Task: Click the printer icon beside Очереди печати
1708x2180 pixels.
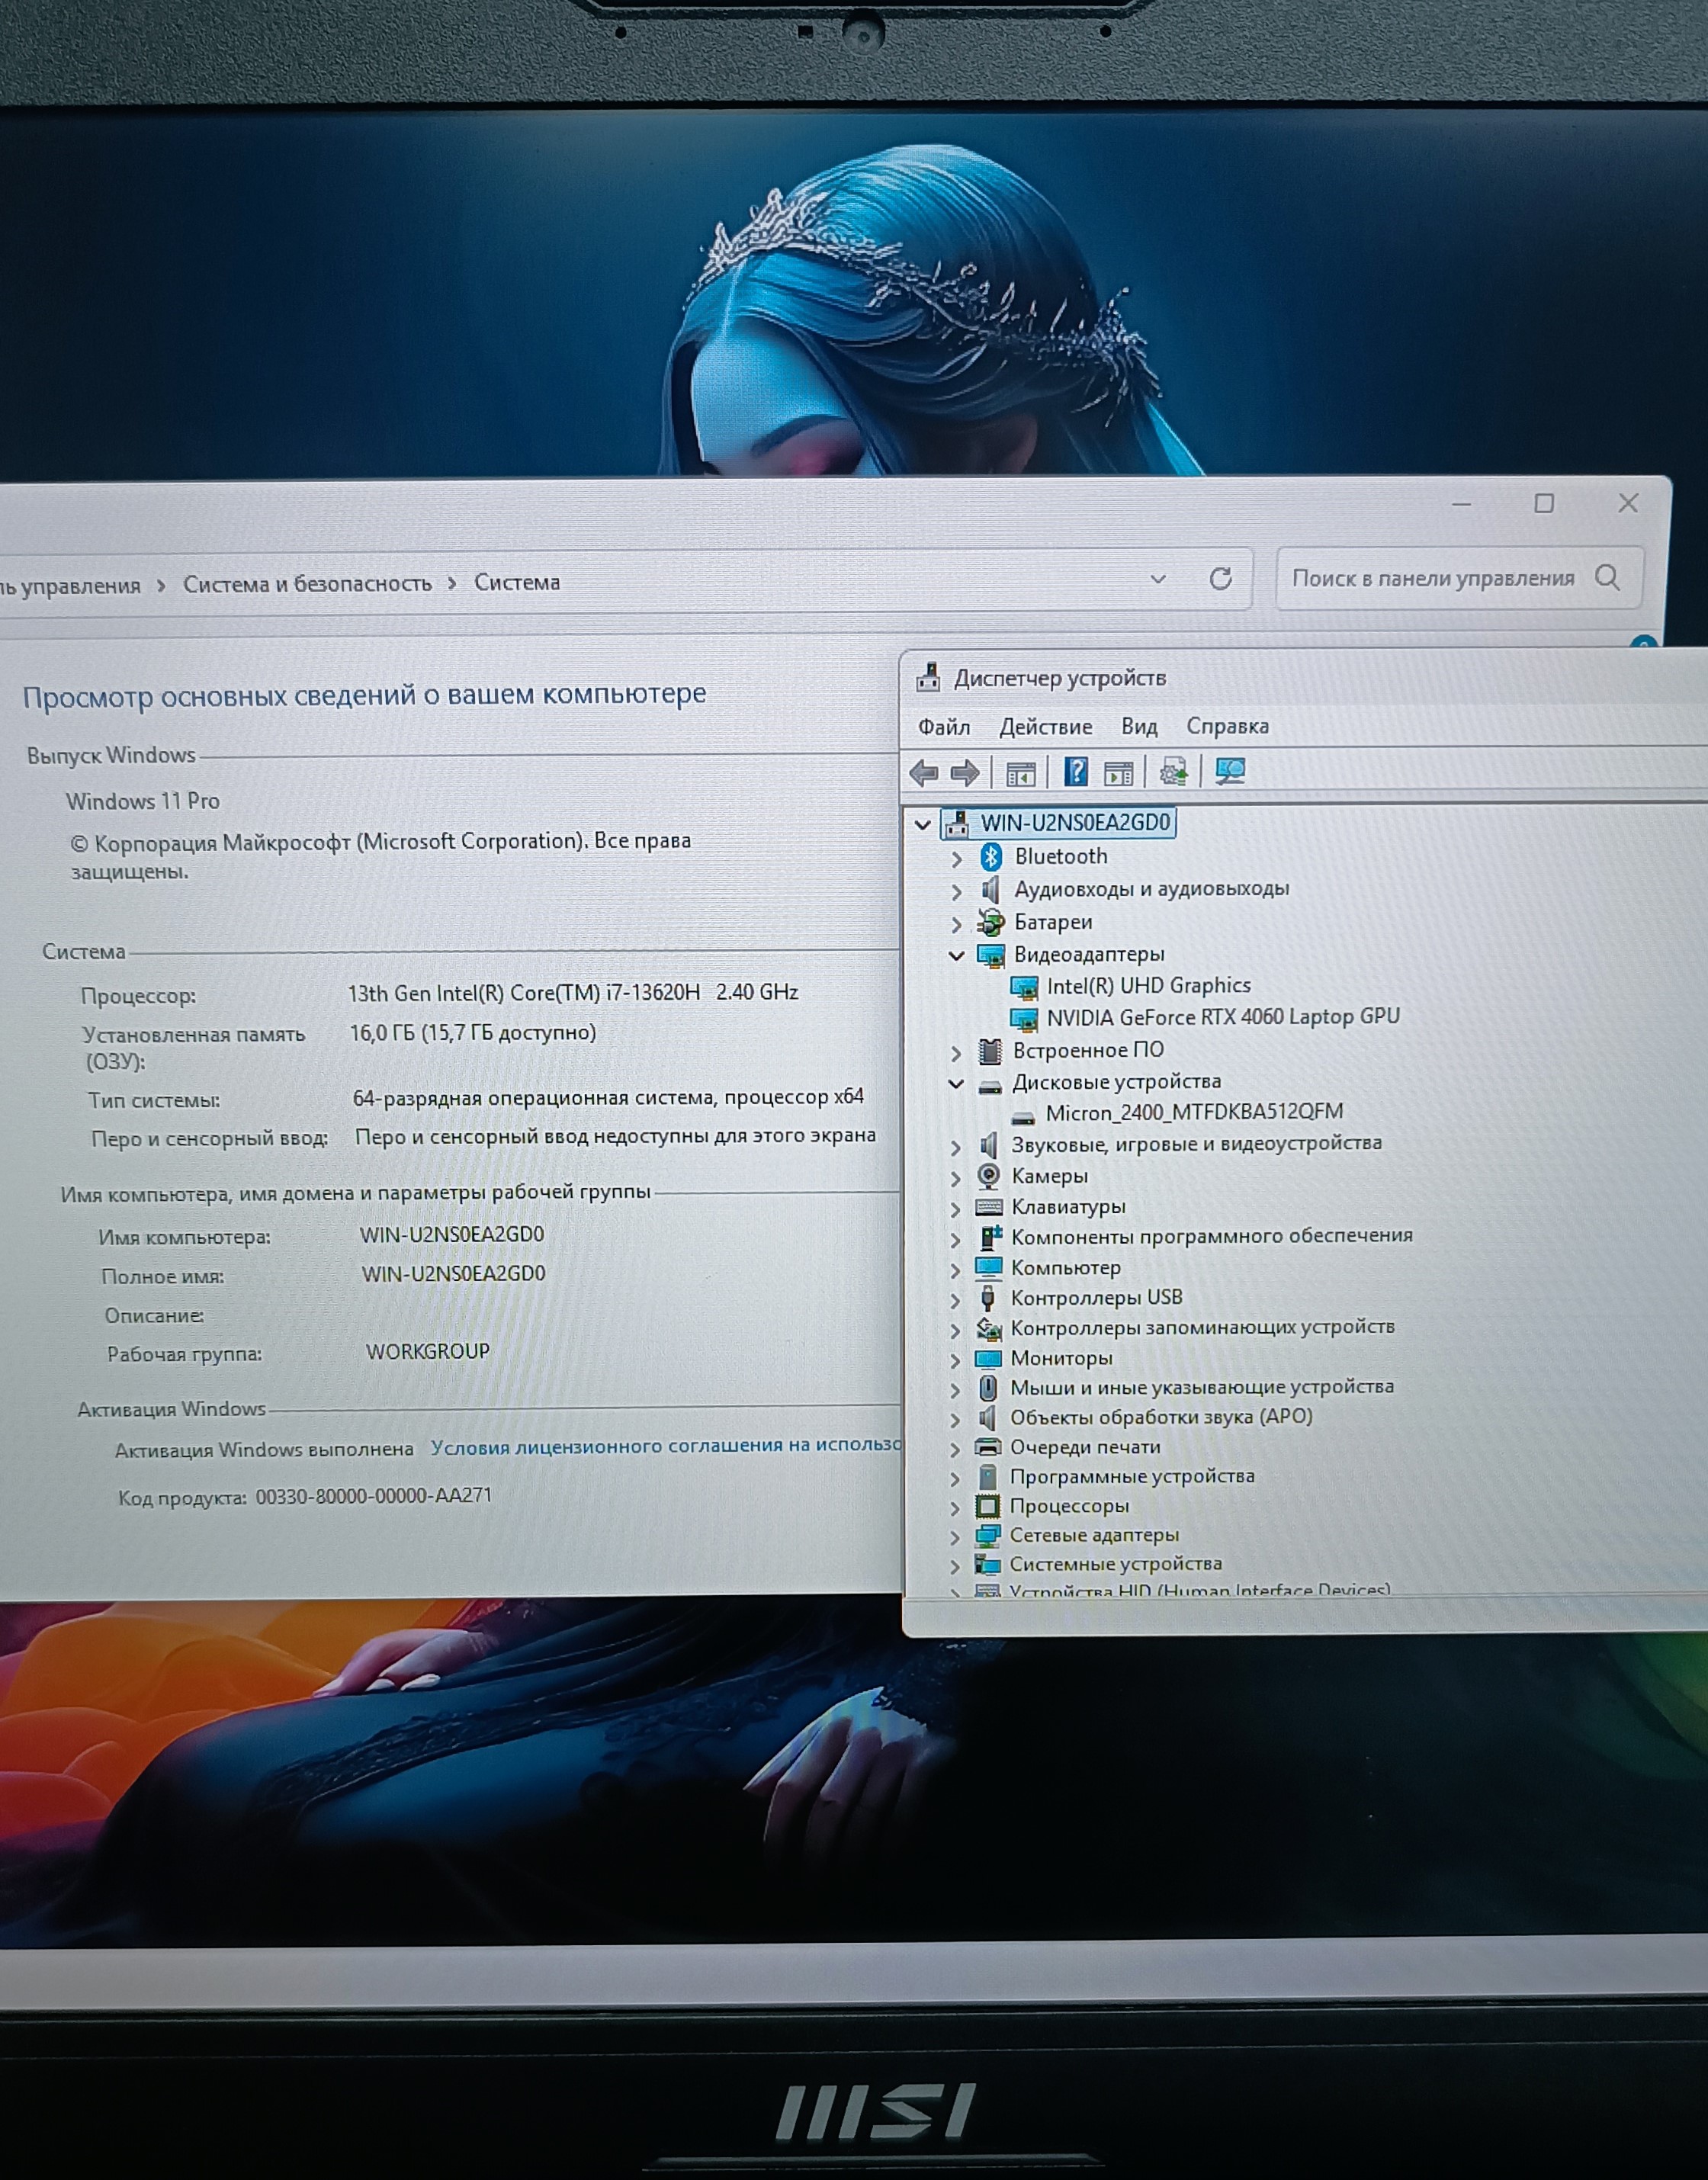Action: [x=988, y=1447]
